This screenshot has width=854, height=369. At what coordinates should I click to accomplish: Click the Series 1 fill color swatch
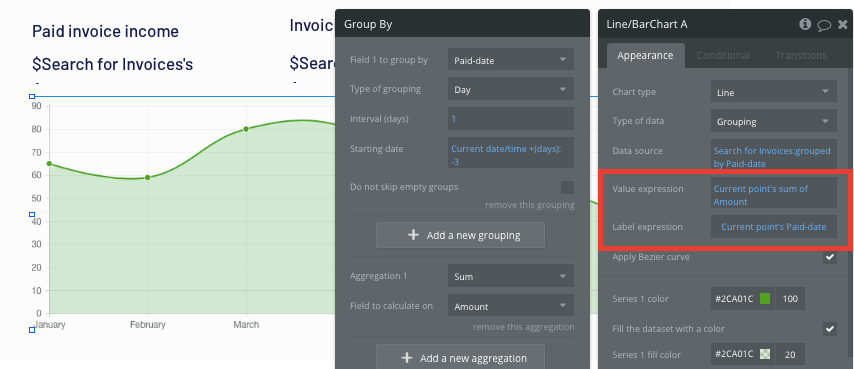click(x=765, y=354)
